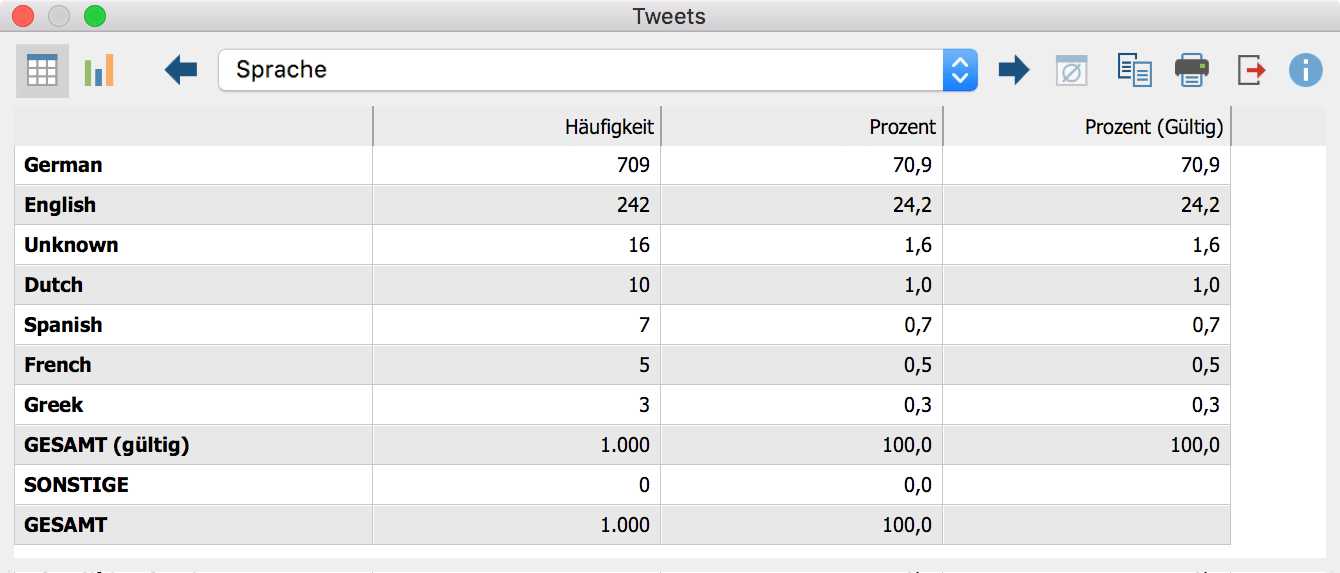Select the SONSTIGE row
Viewport: 1340px width, 573px height.
(x=622, y=485)
